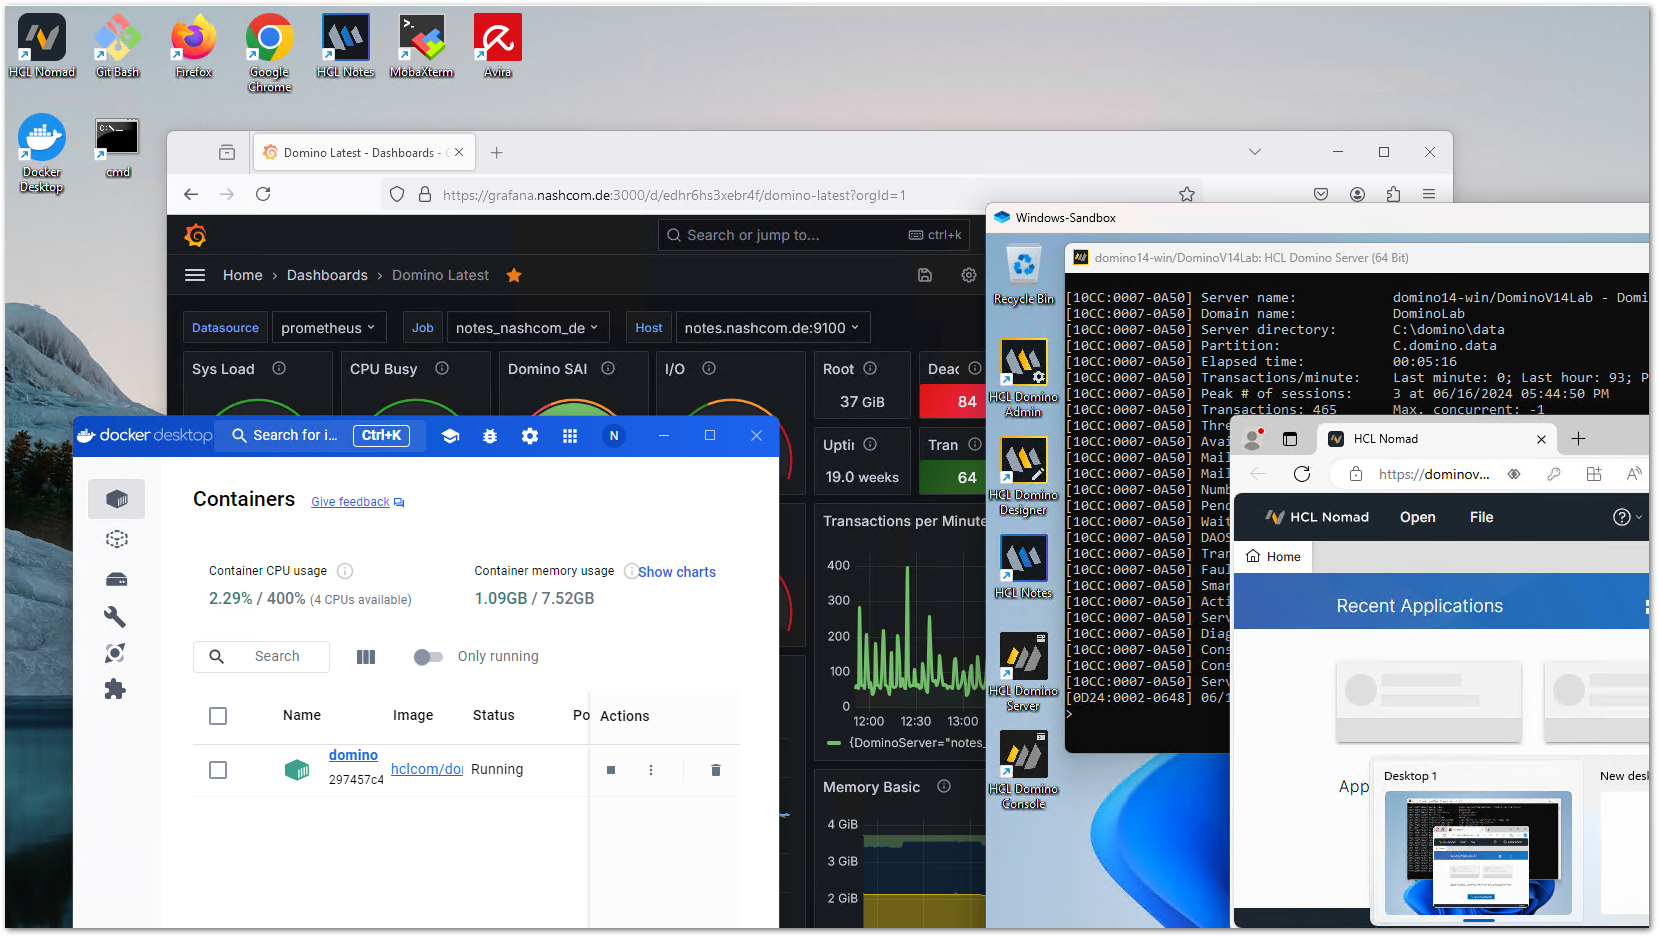Open new tab in Edge browser

[x=1579, y=439]
